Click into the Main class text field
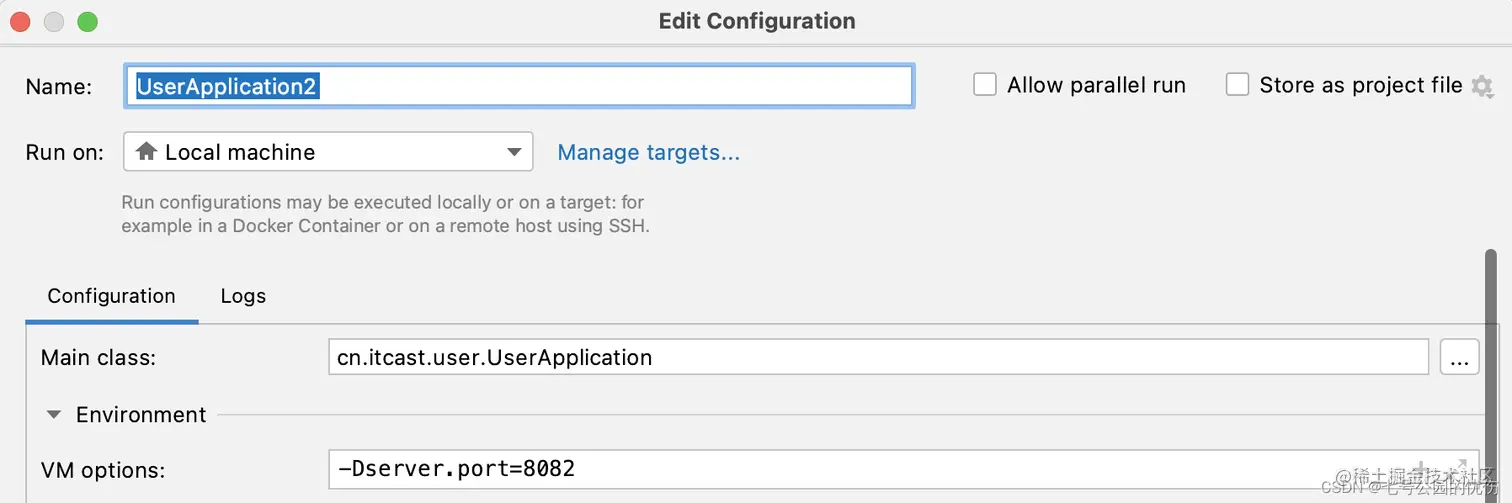 click(x=878, y=357)
